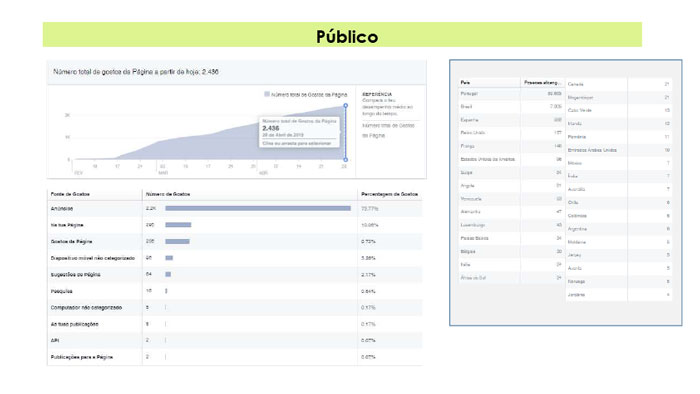Click the 'Número total de gostos da Página' header text
Image resolution: width=700 pixels, height=394 pixels.
tap(136, 72)
